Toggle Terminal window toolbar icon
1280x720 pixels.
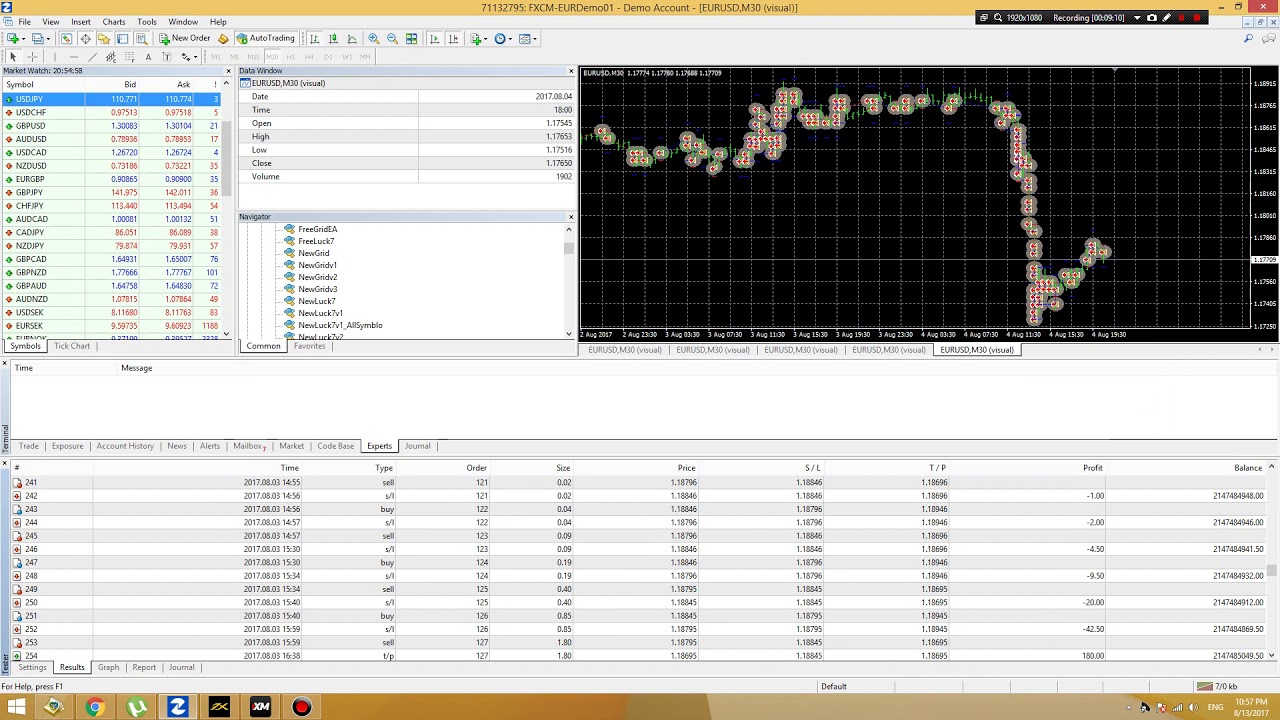click(122, 38)
